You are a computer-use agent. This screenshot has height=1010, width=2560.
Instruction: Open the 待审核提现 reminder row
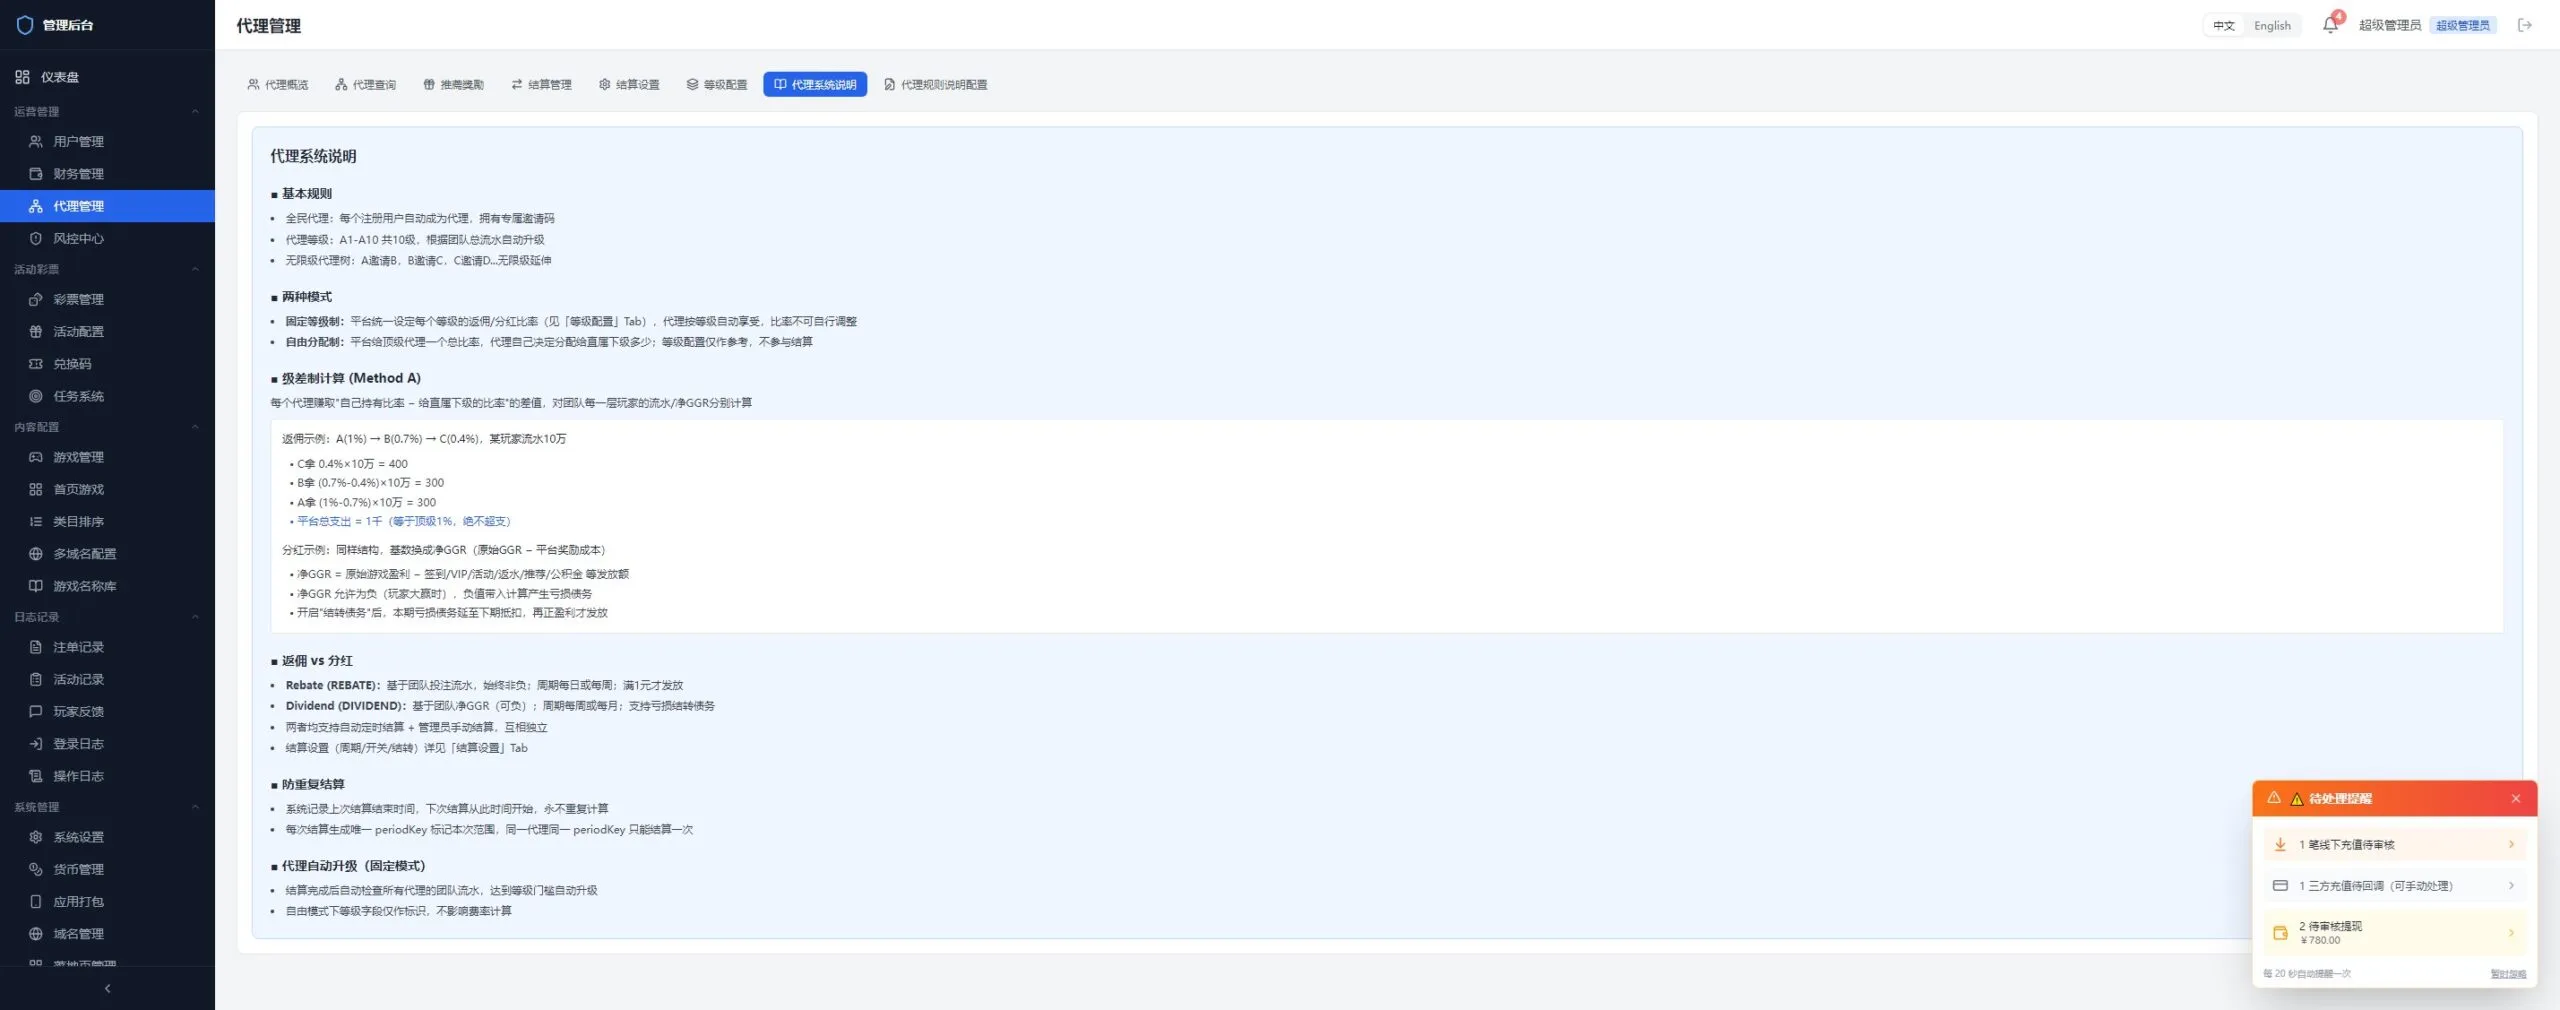pos(2395,933)
